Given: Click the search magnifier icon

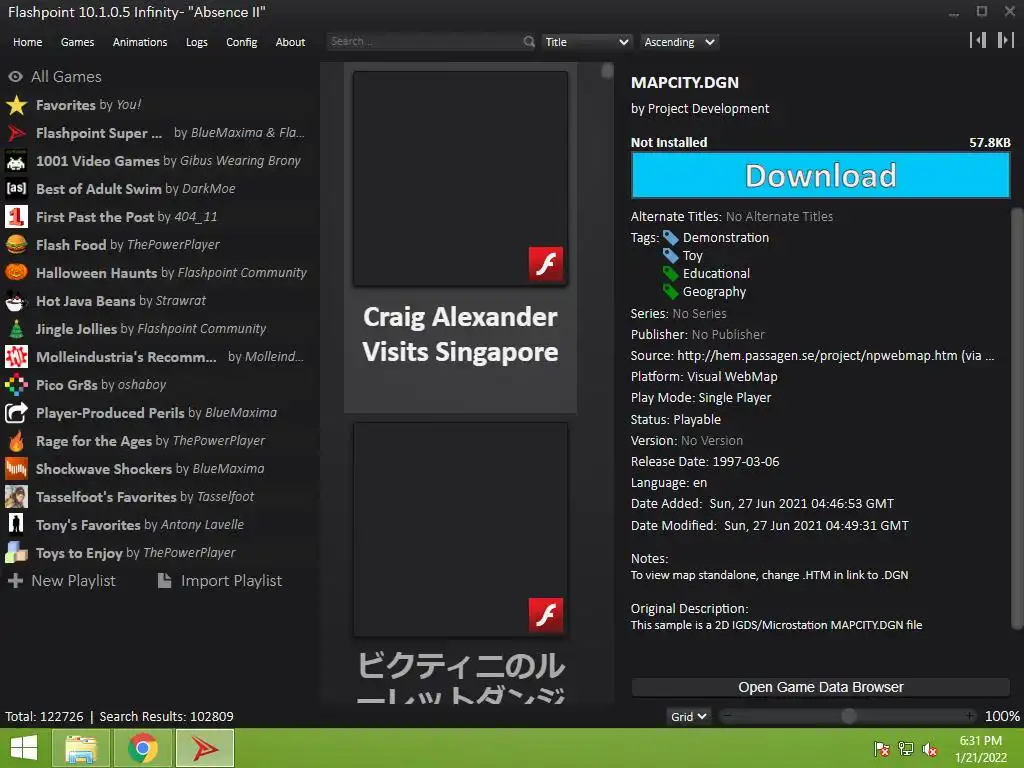Looking at the screenshot, I should (528, 42).
